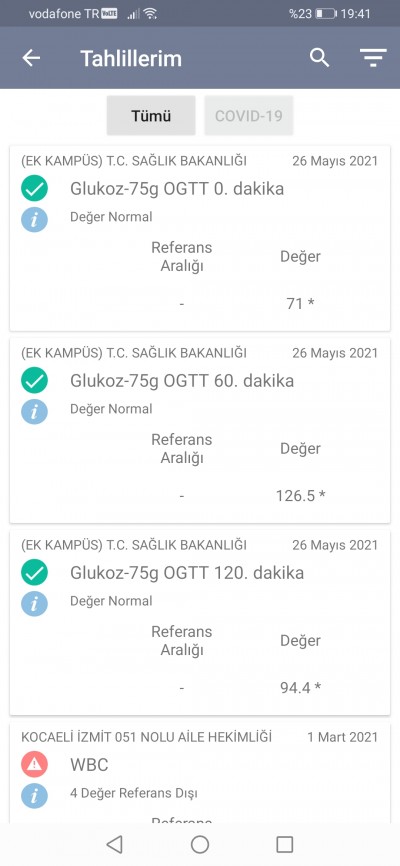This screenshot has height=866, width=400.
Task: Switch to the COVID-19 tab
Action: pos(249,115)
